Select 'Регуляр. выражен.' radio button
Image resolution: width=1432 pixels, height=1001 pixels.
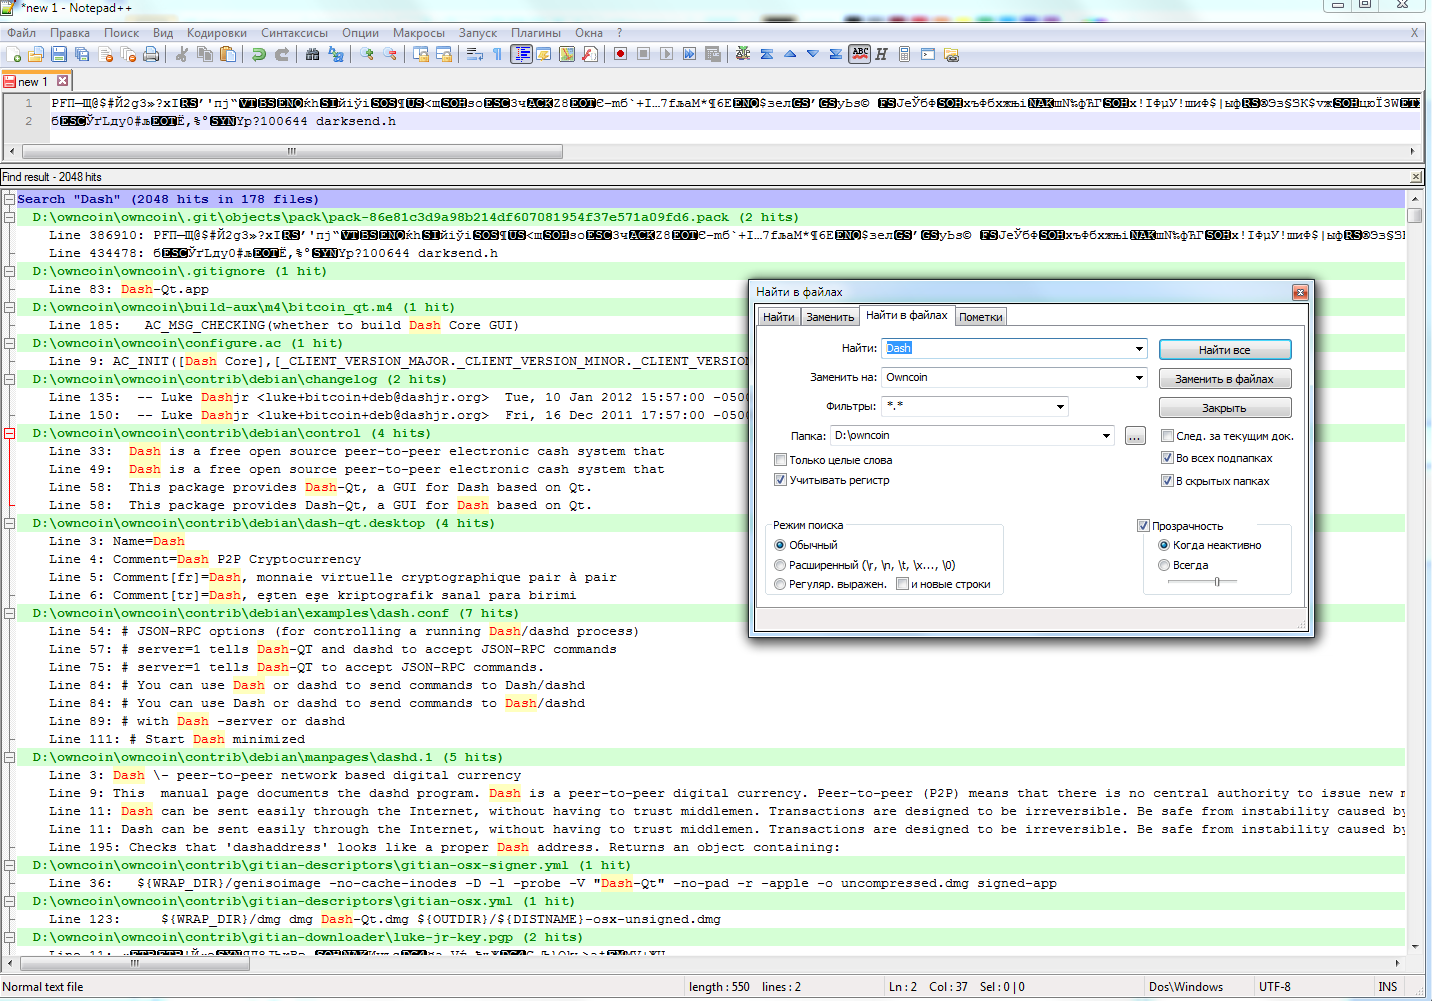click(x=780, y=584)
